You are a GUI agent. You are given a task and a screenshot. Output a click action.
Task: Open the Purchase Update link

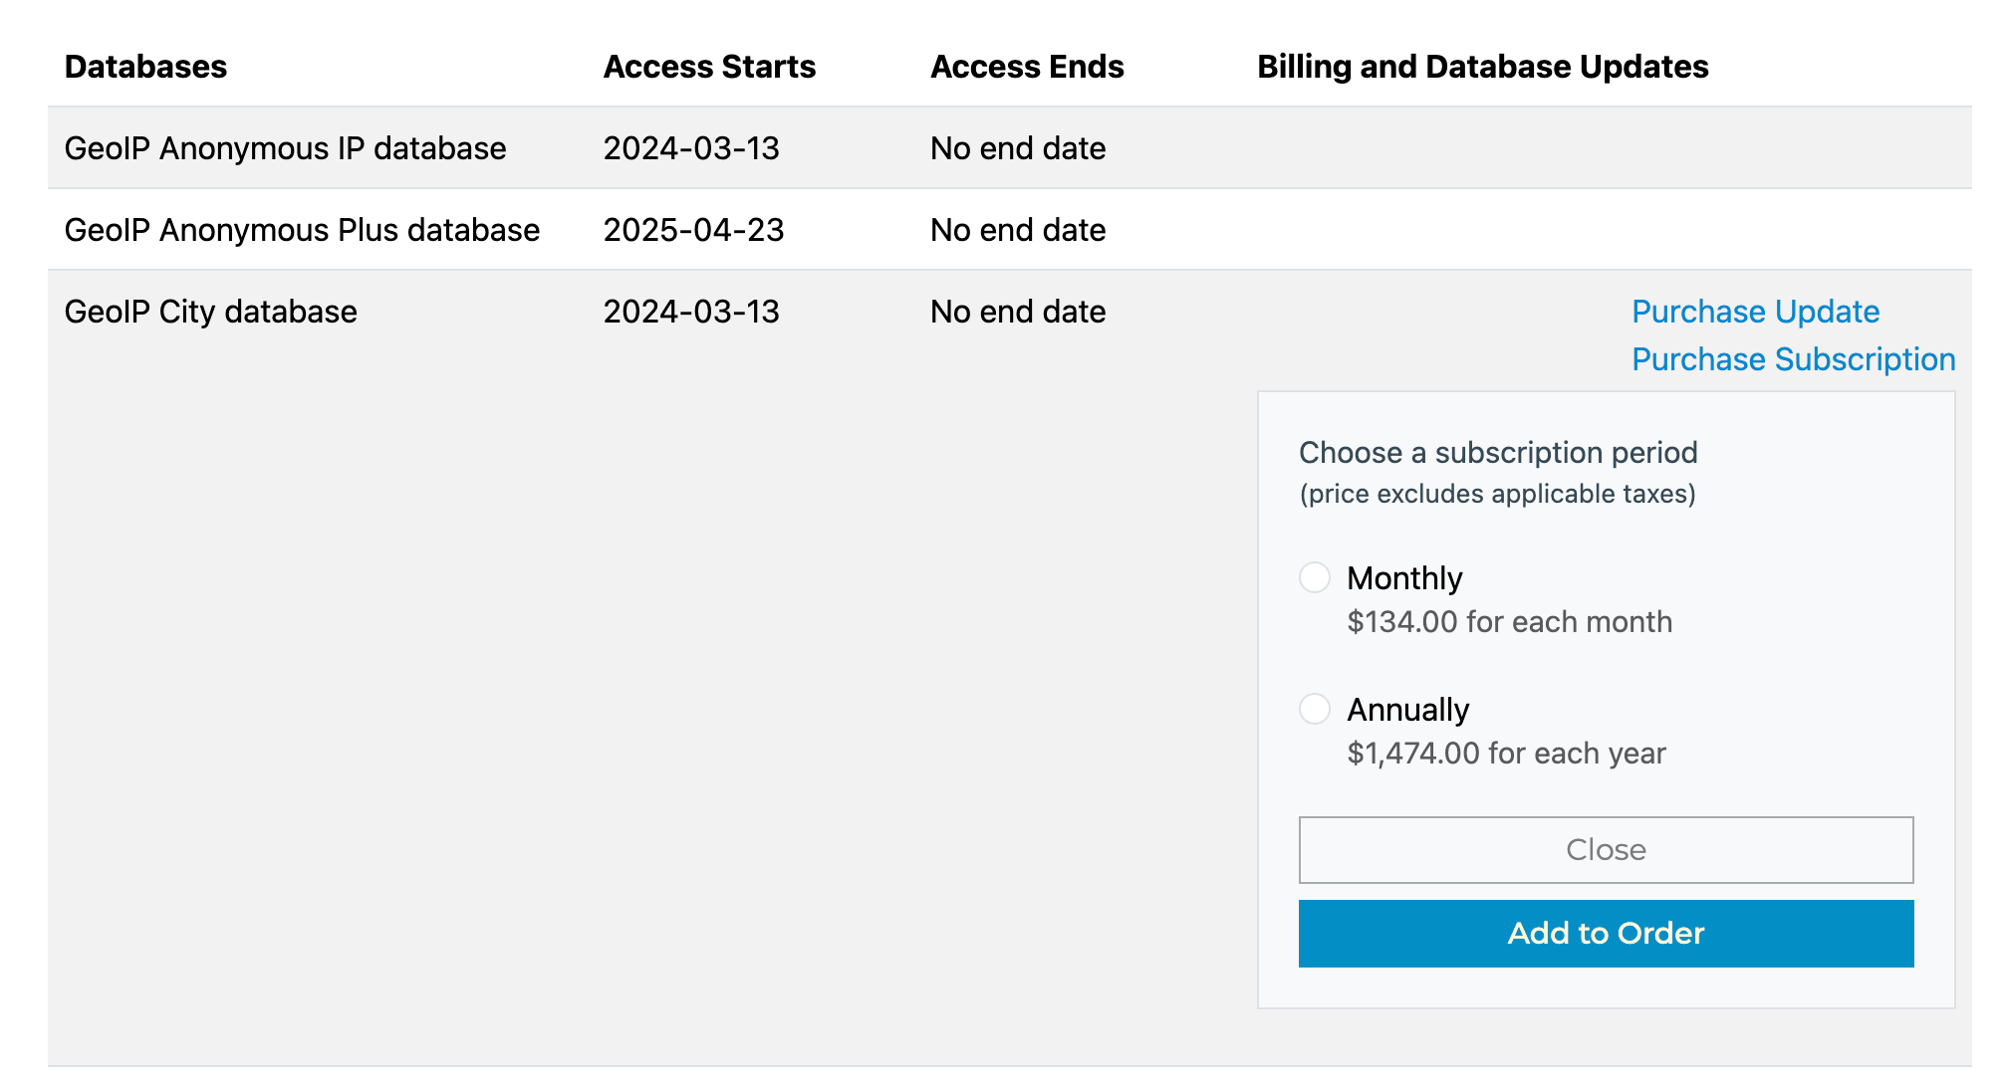click(x=1755, y=311)
